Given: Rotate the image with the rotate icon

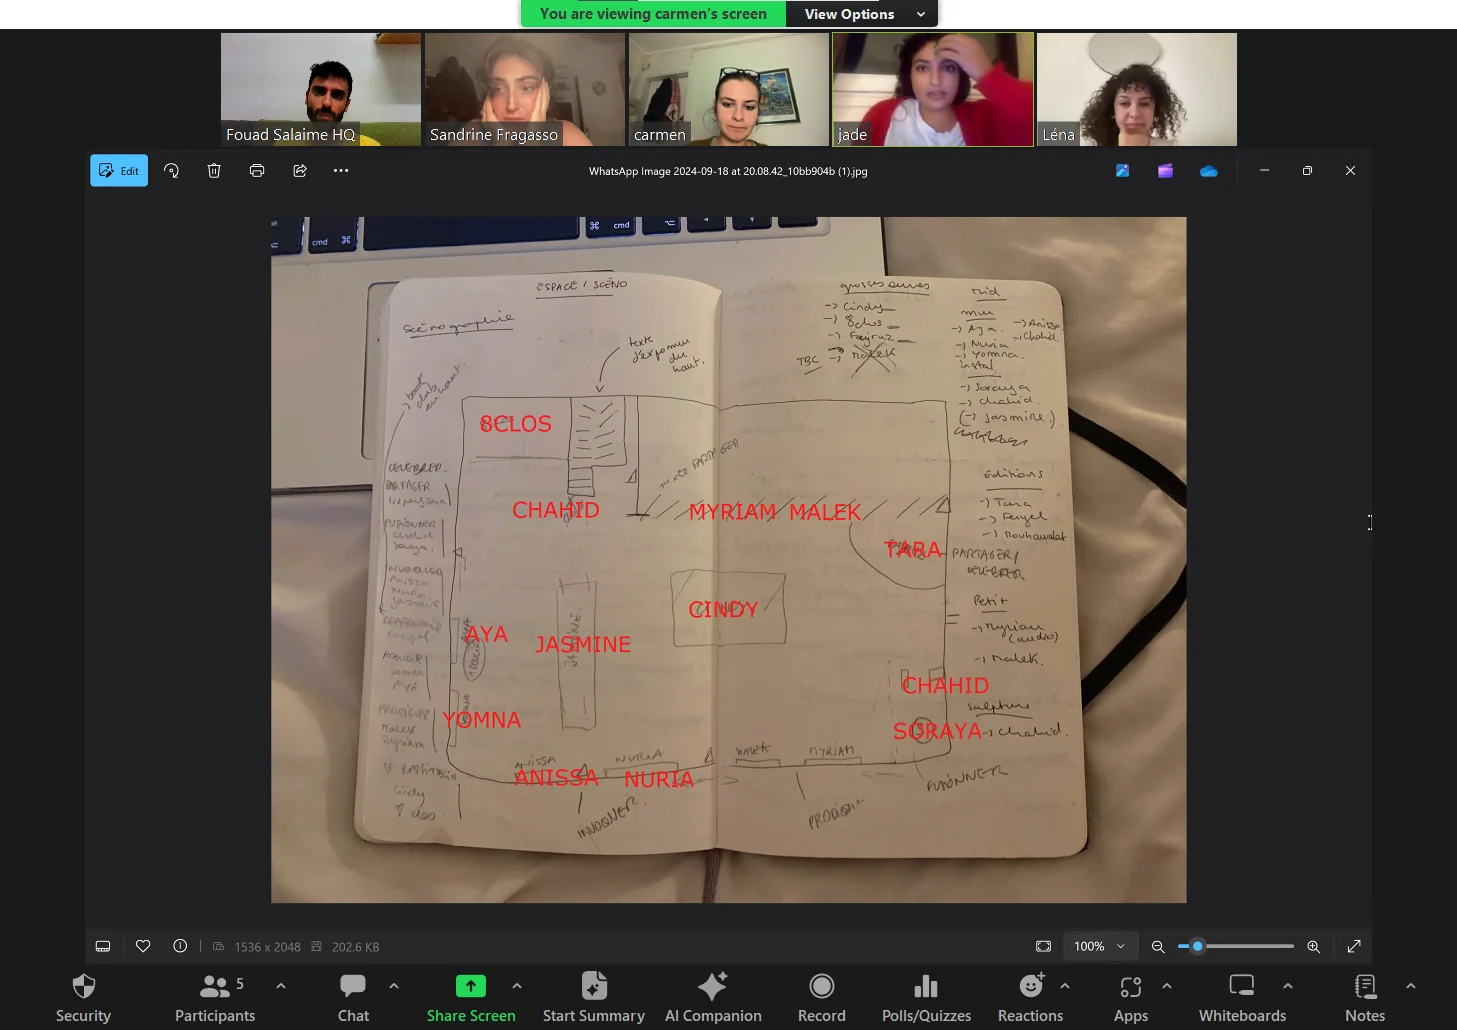Looking at the screenshot, I should tap(171, 171).
